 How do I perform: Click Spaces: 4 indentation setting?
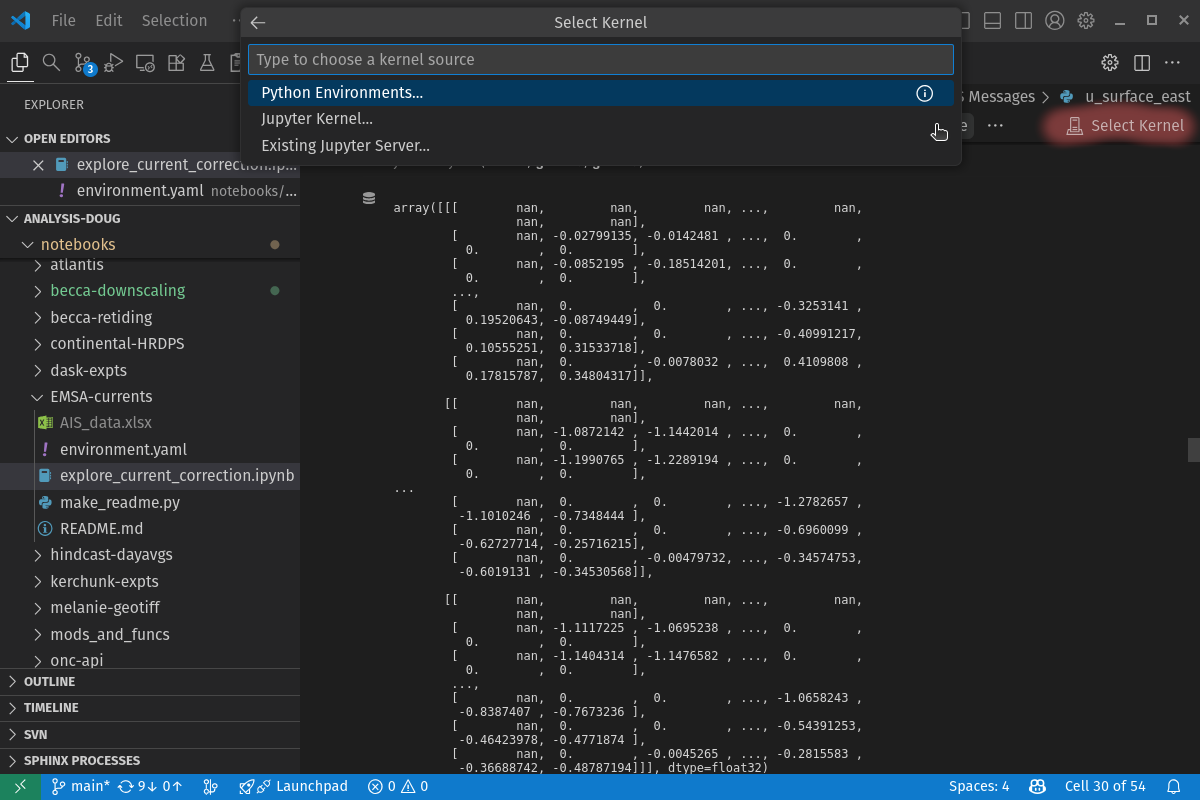tap(979, 786)
